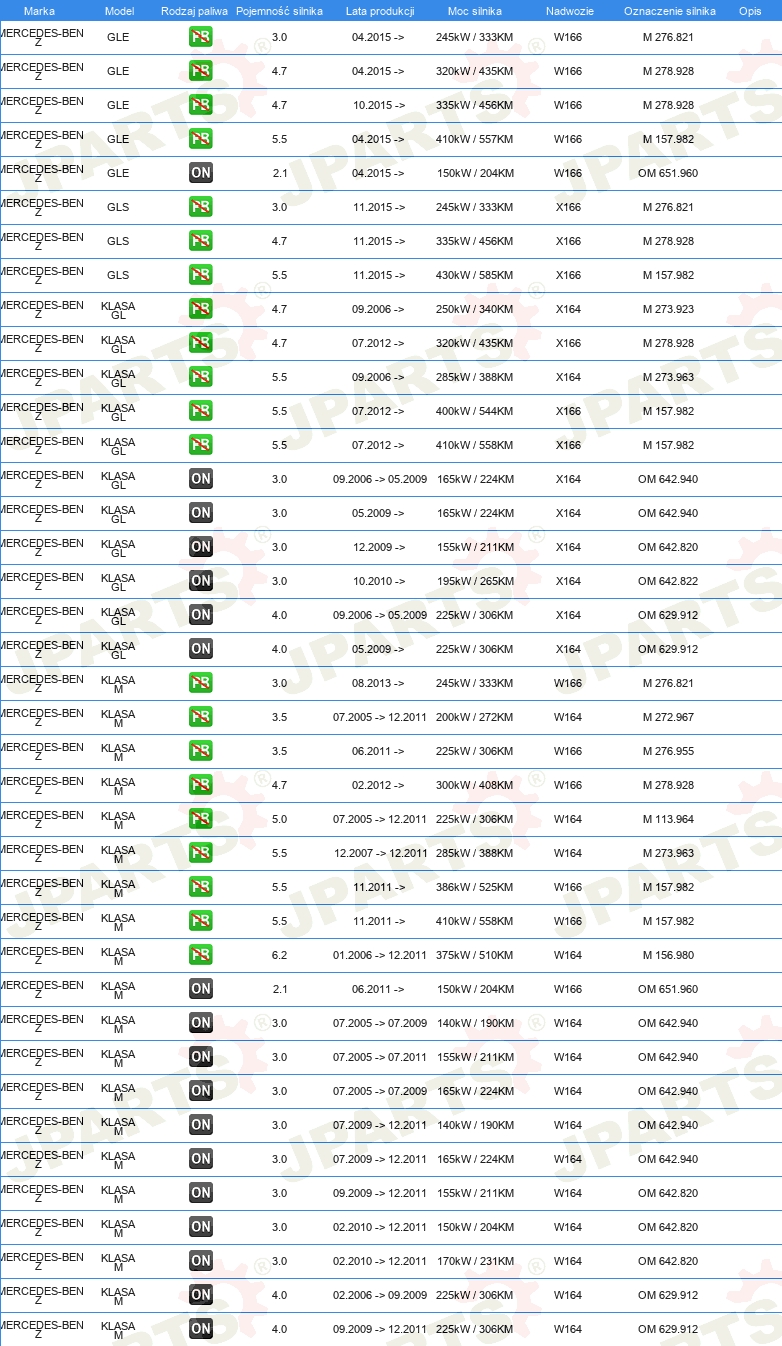782x1346 pixels.
Task: Click the PB icon in Klasa GL 285kW/388KM row
Action: tap(201, 377)
